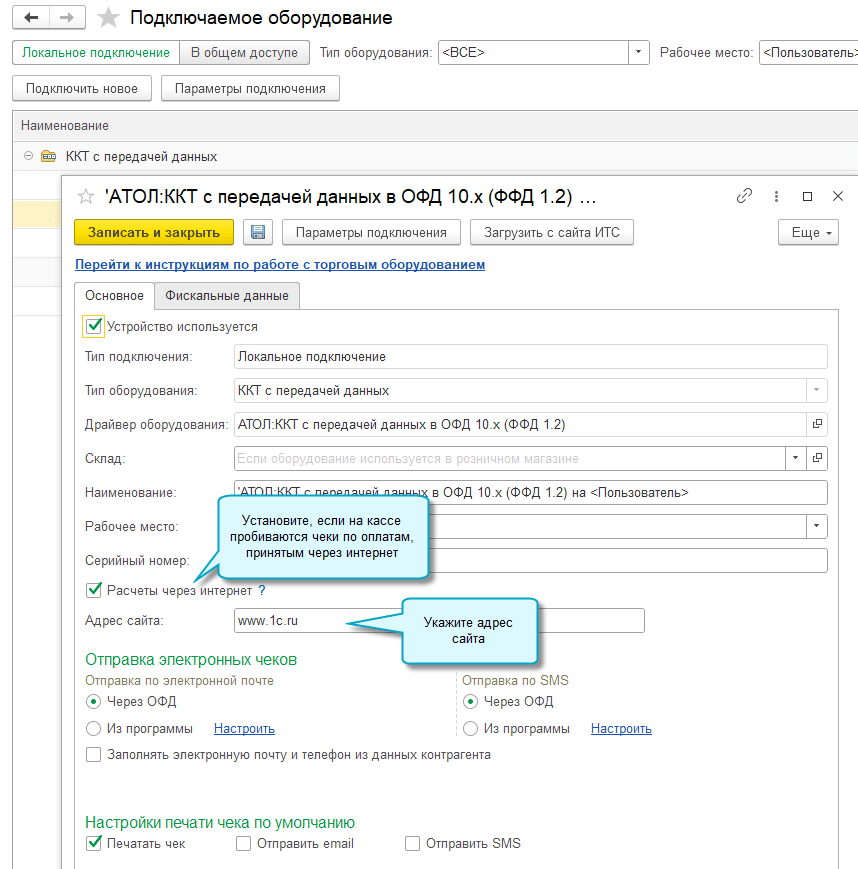The image size is (858, 869).
Task: Check the Отправить email option
Action: click(243, 843)
